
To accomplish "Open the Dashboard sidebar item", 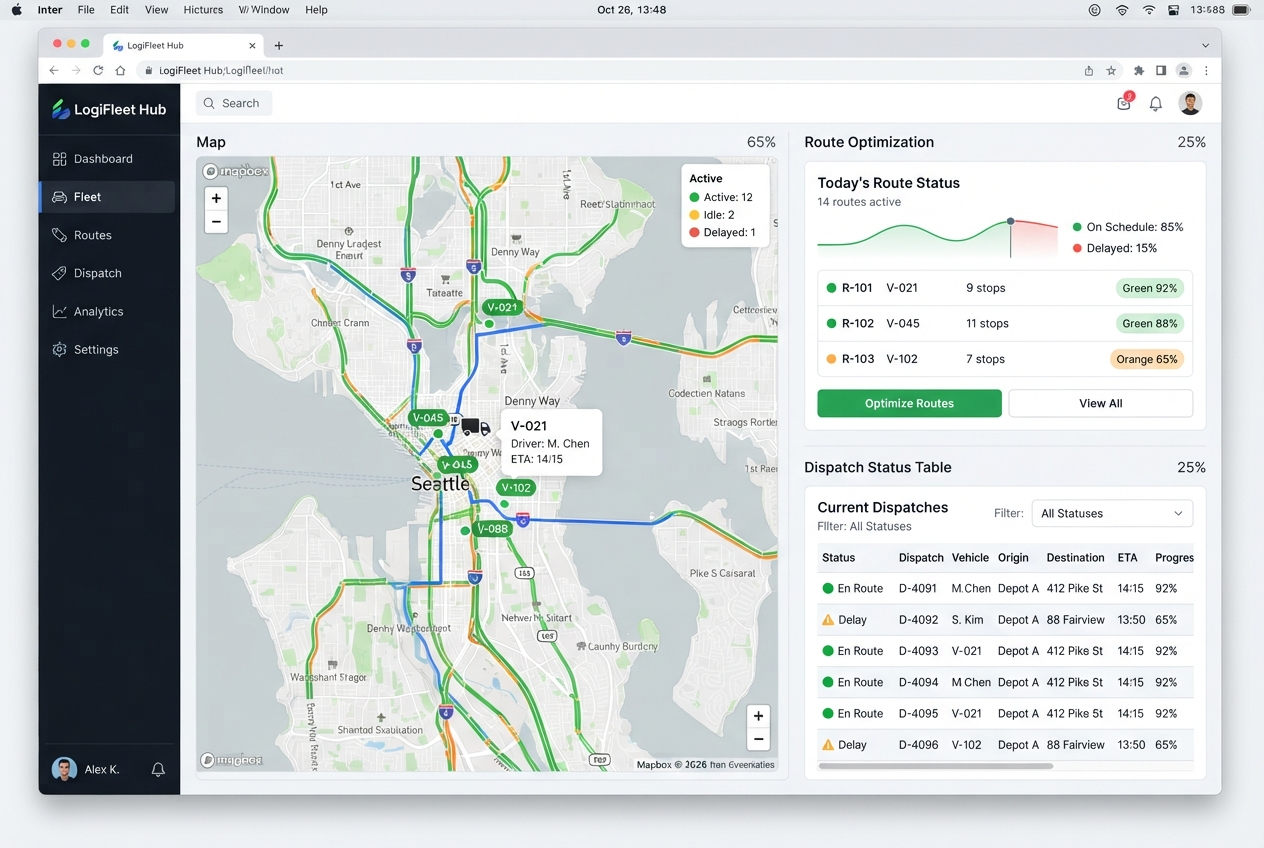I will [x=108, y=159].
